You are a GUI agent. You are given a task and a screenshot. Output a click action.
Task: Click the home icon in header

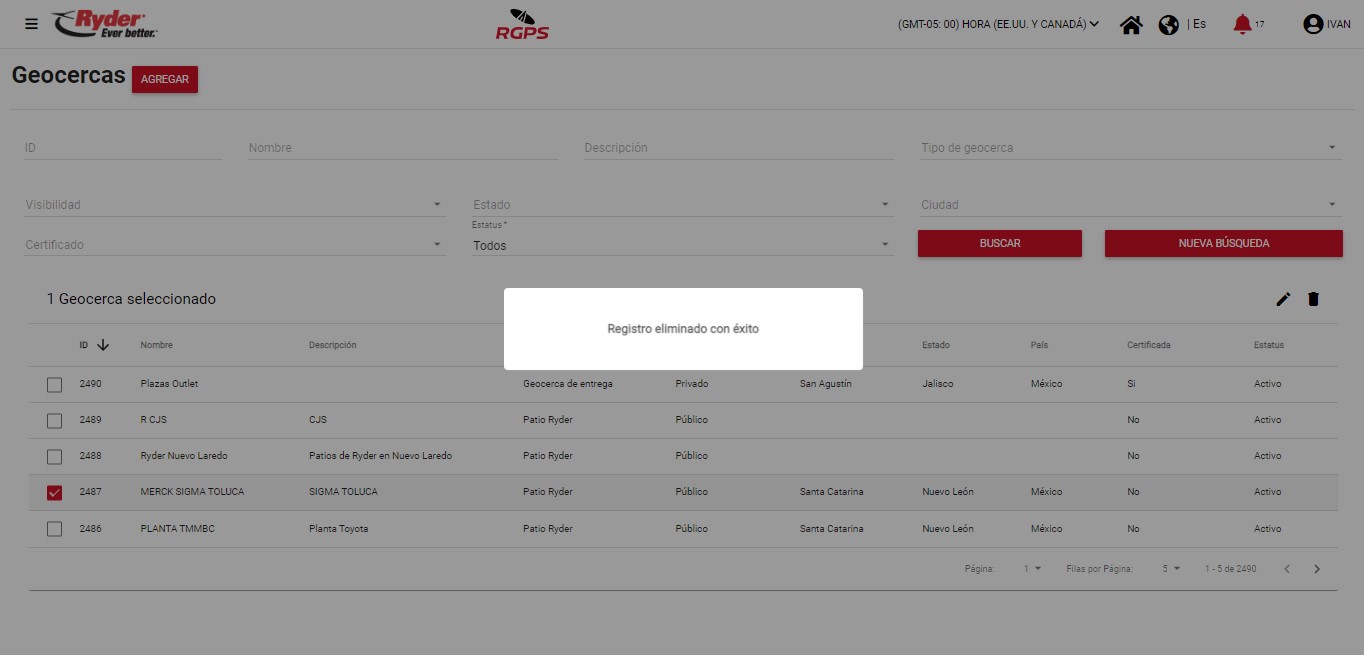[1131, 25]
